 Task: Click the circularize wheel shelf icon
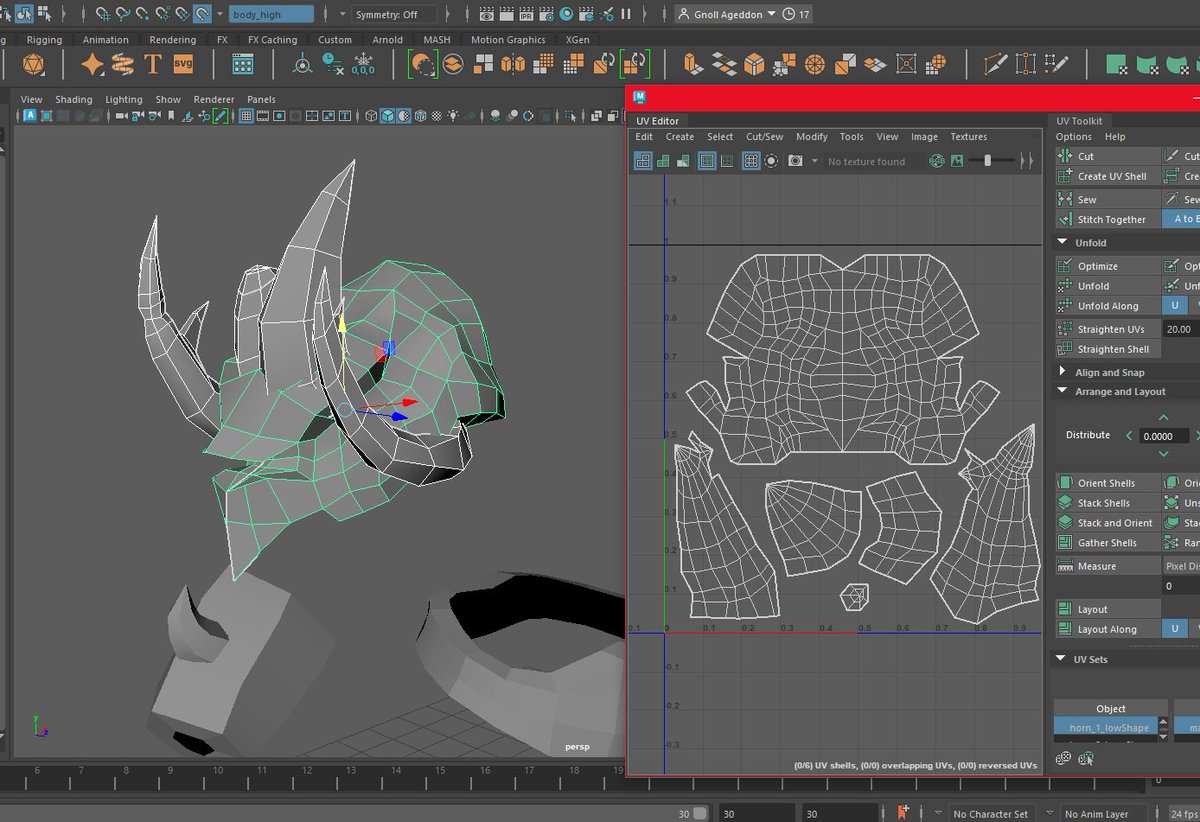[x=814, y=65]
